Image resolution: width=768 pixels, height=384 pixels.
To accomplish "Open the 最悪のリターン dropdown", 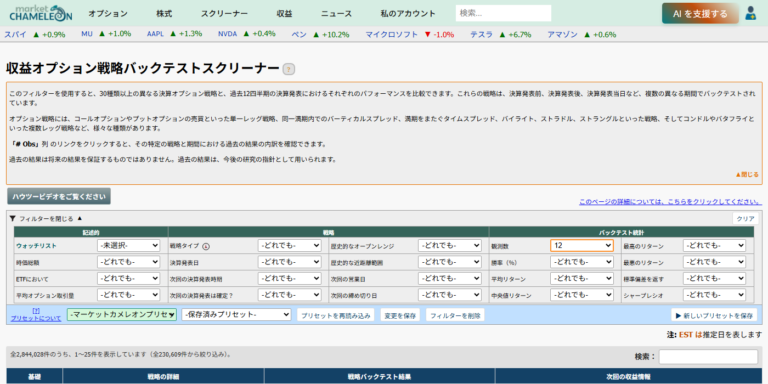I will click(715, 262).
